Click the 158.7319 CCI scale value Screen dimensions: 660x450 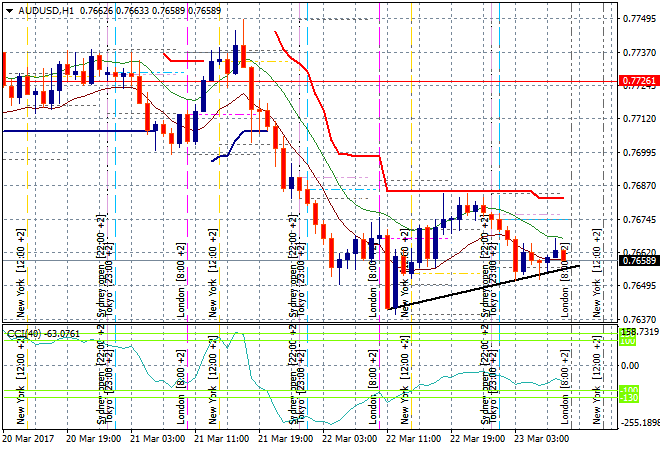click(638, 331)
